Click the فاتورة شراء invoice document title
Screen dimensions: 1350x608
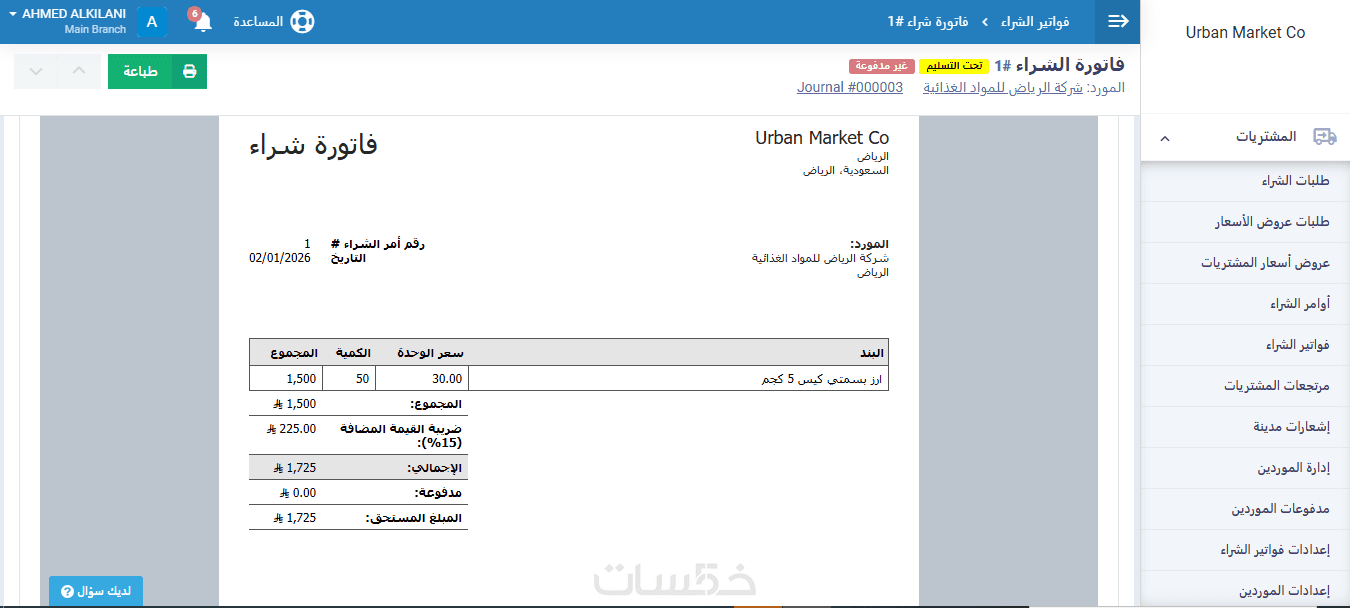click(x=313, y=145)
